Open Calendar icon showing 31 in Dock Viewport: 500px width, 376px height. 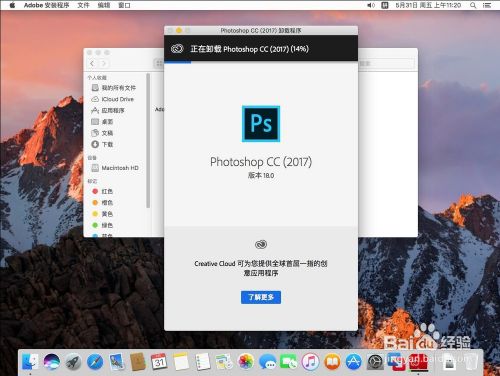(159, 362)
